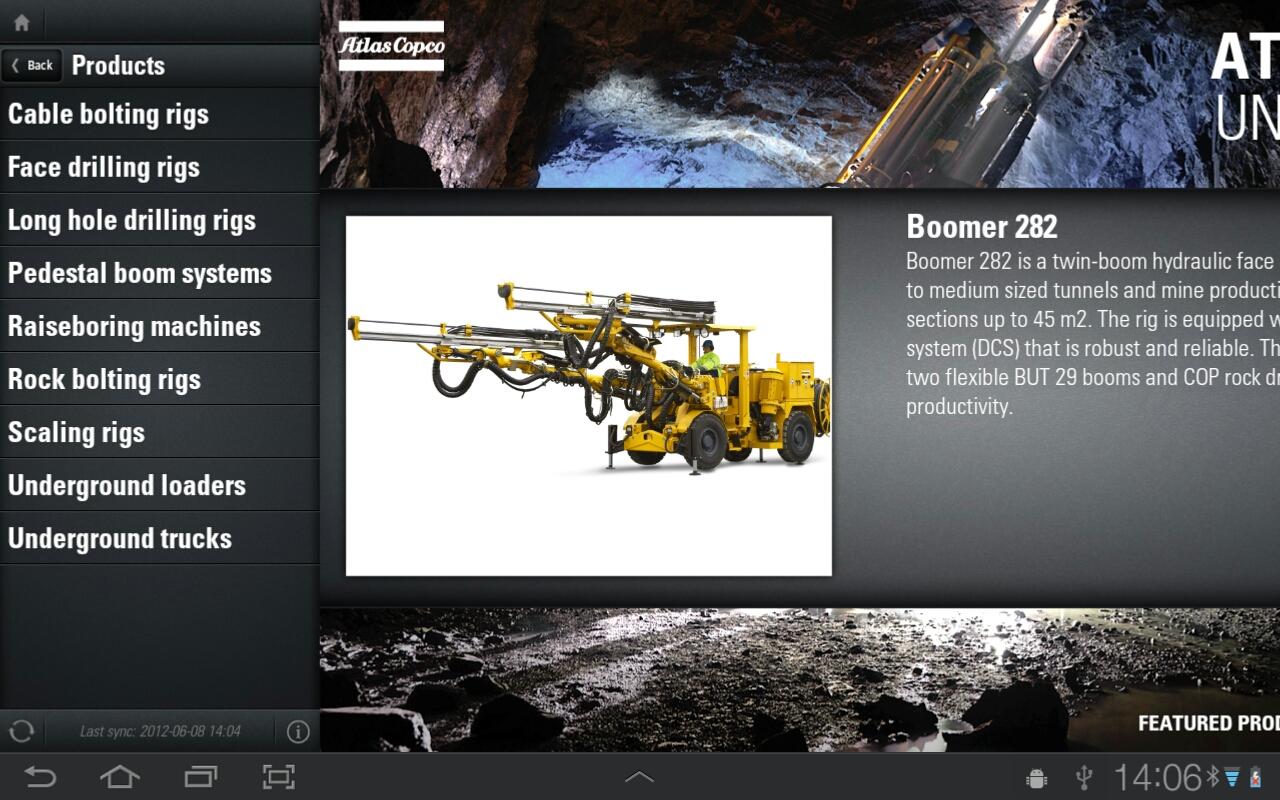Tap the USB connection status icon
This screenshot has width=1280, height=800.
click(x=1083, y=777)
